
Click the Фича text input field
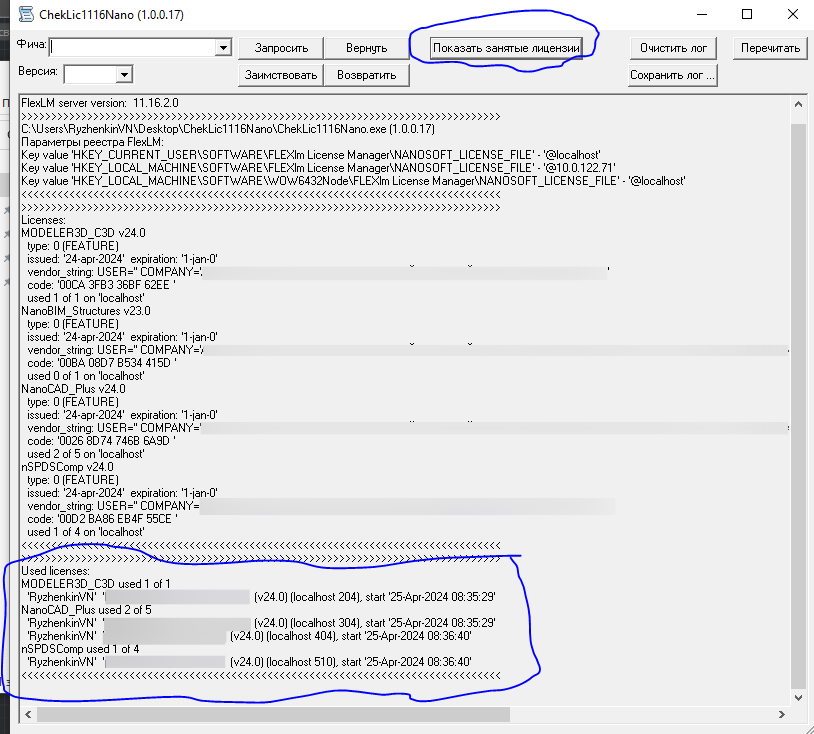click(x=132, y=47)
